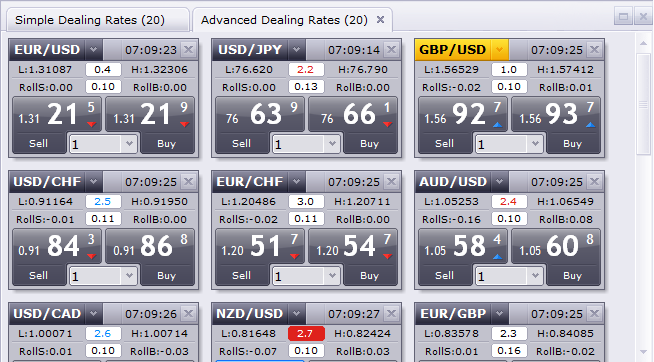Viewport: 654px width, 362px height.
Task: Switch to Simple Dealing Rates tab
Action: [x=90, y=20]
